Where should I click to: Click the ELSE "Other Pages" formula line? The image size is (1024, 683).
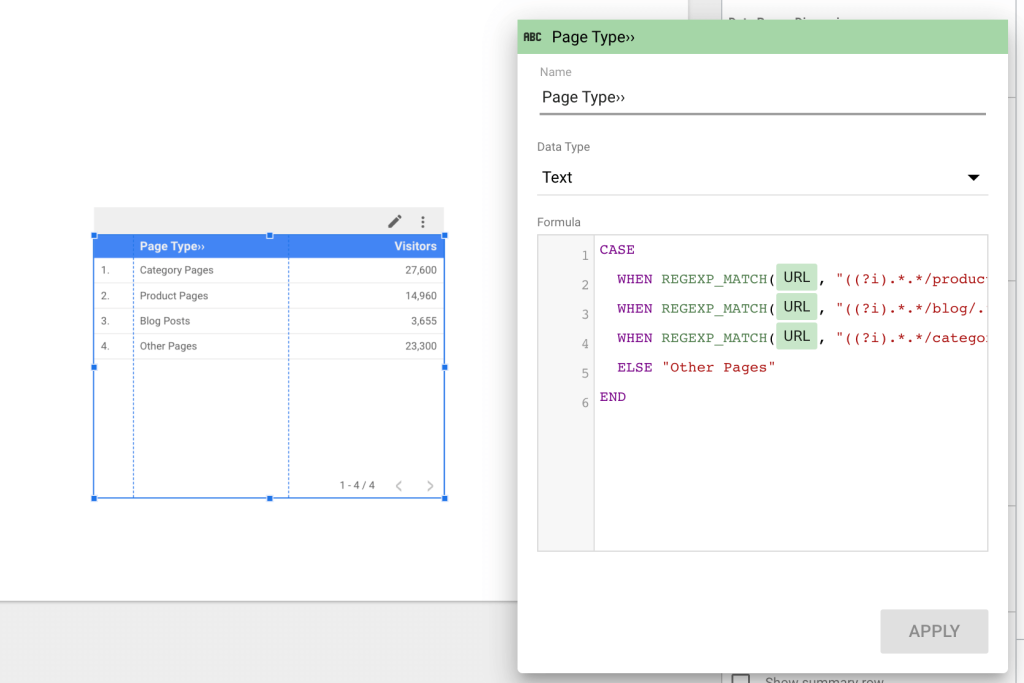pos(696,368)
